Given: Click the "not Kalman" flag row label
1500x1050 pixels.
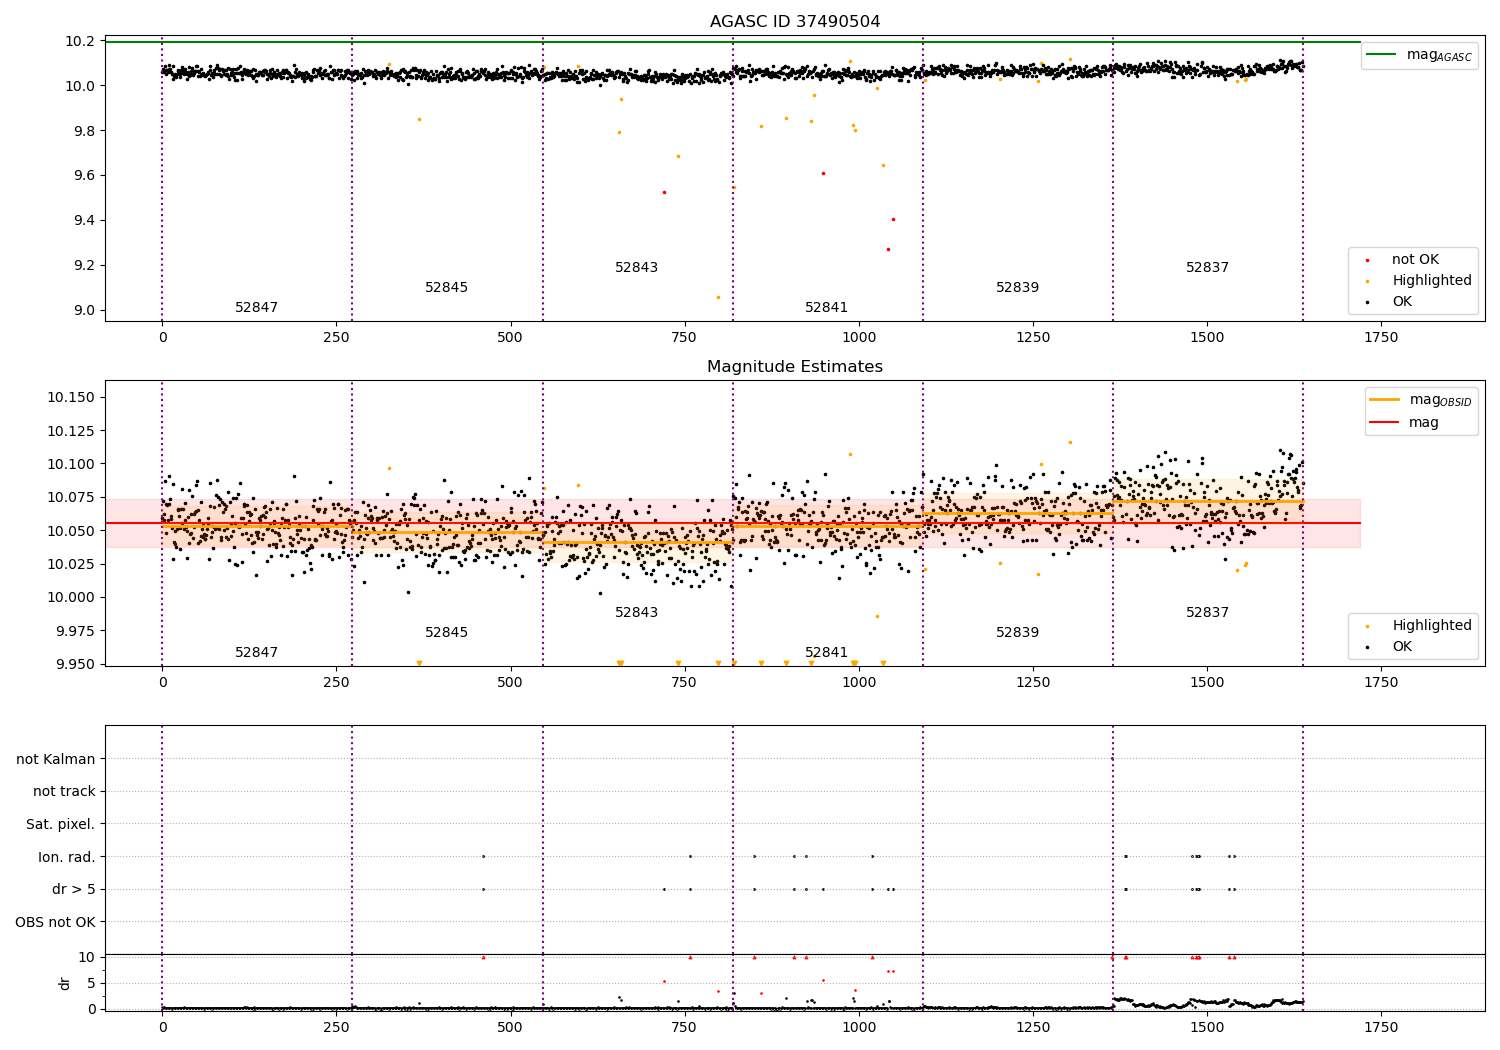Looking at the screenshot, I should tap(56, 759).
